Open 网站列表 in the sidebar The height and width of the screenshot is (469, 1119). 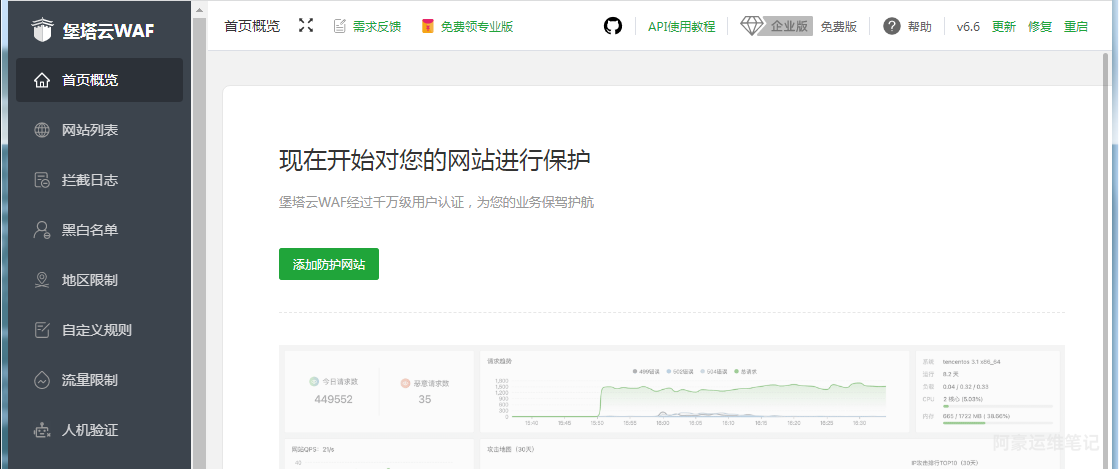(x=99, y=130)
